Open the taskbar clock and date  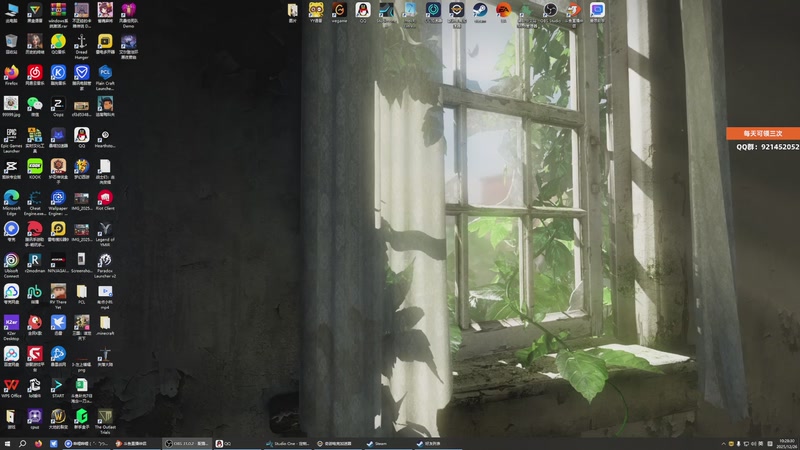tap(787, 443)
